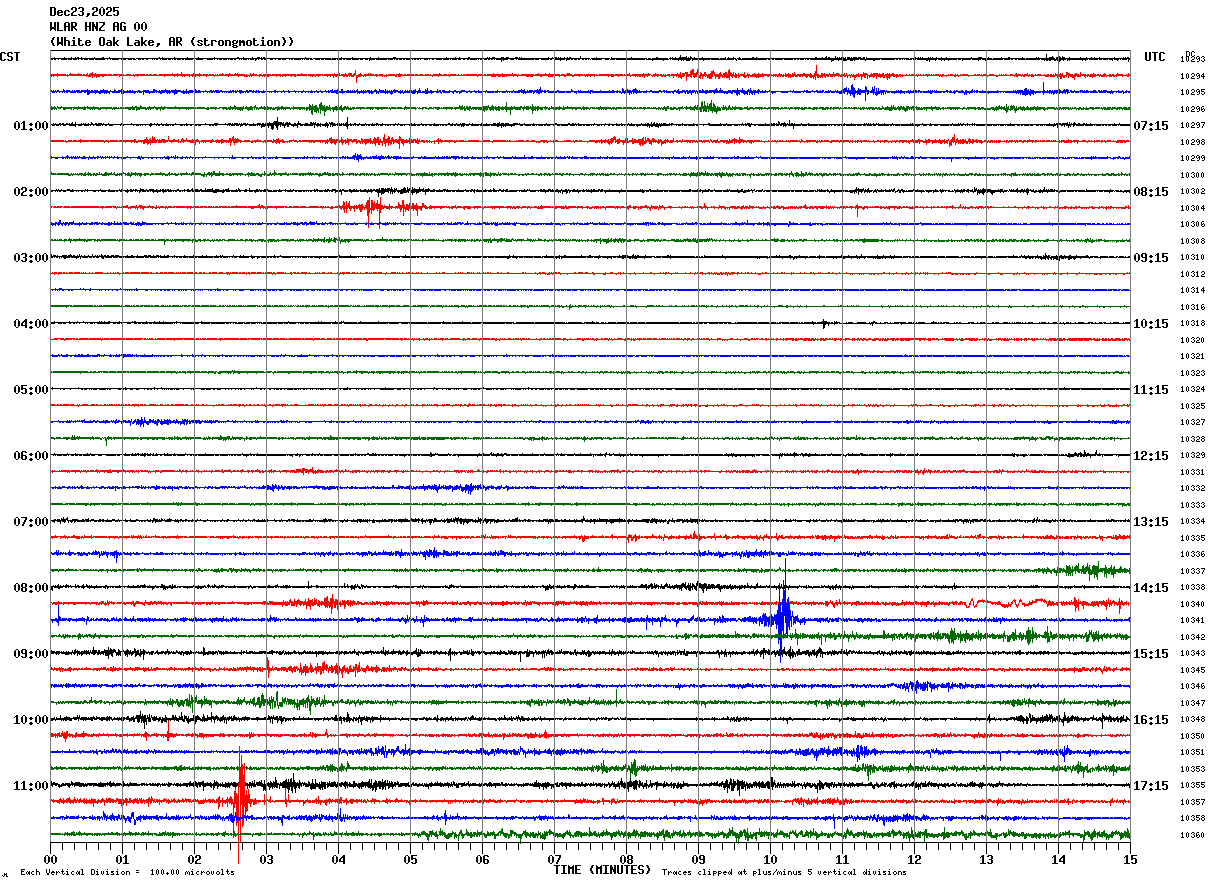
Task: Select the 03:00 CST time label
Action: [30, 258]
